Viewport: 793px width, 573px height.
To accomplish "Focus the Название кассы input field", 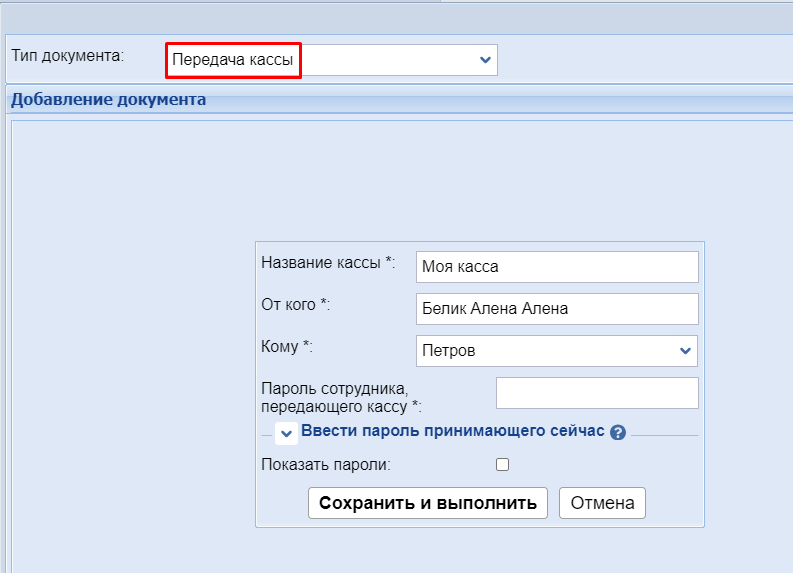I will [x=555, y=267].
